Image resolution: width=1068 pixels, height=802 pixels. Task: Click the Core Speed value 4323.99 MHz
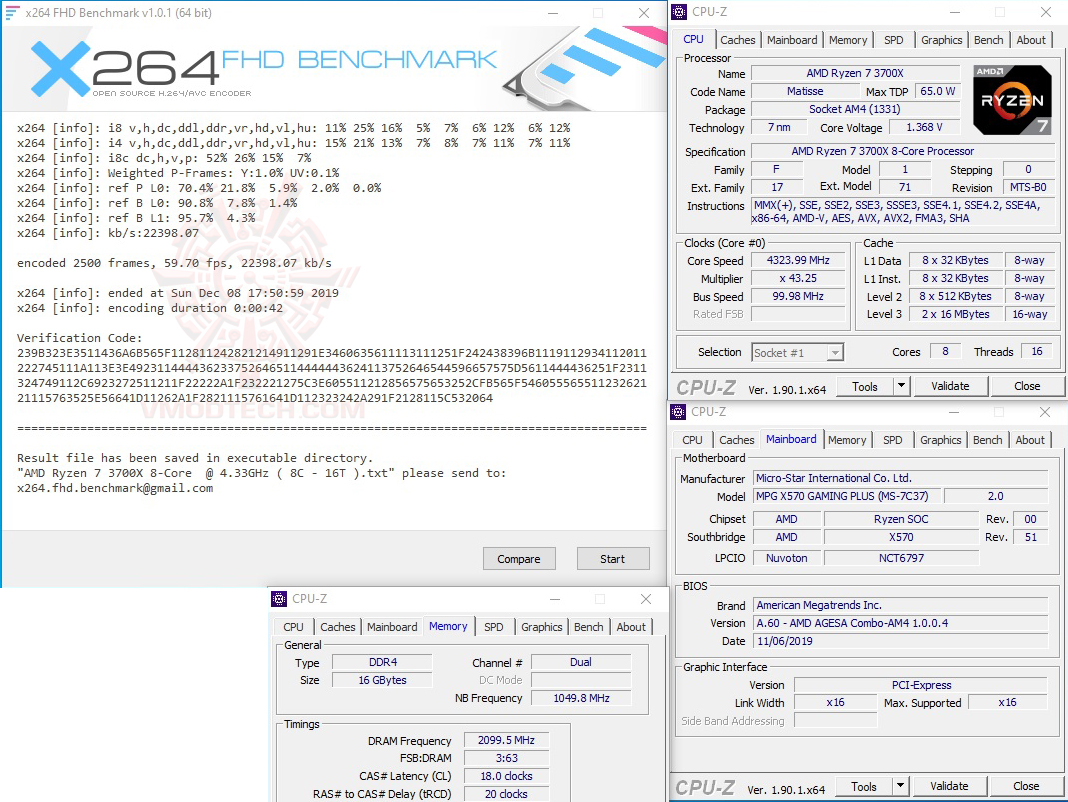point(798,260)
